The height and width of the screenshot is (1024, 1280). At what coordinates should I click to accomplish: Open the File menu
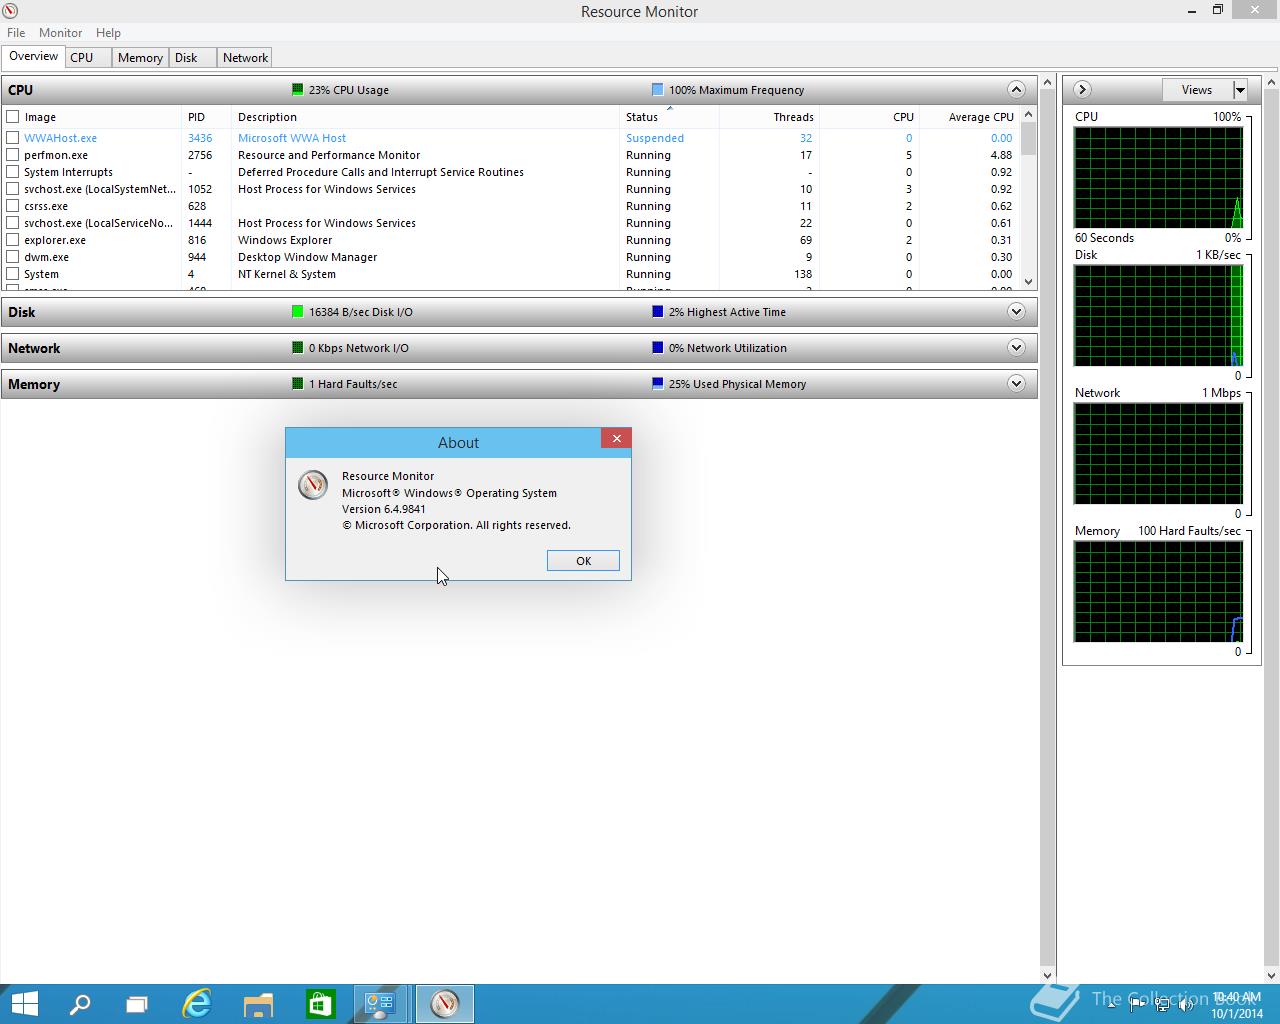click(x=16, y=32)
